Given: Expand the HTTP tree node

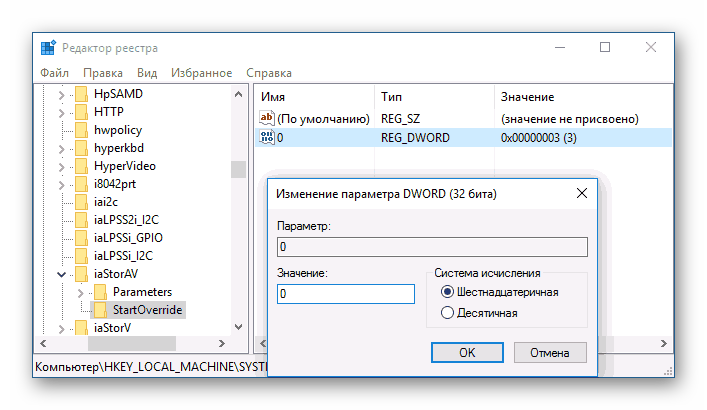Looking at the screenshot, I should 62,113.
